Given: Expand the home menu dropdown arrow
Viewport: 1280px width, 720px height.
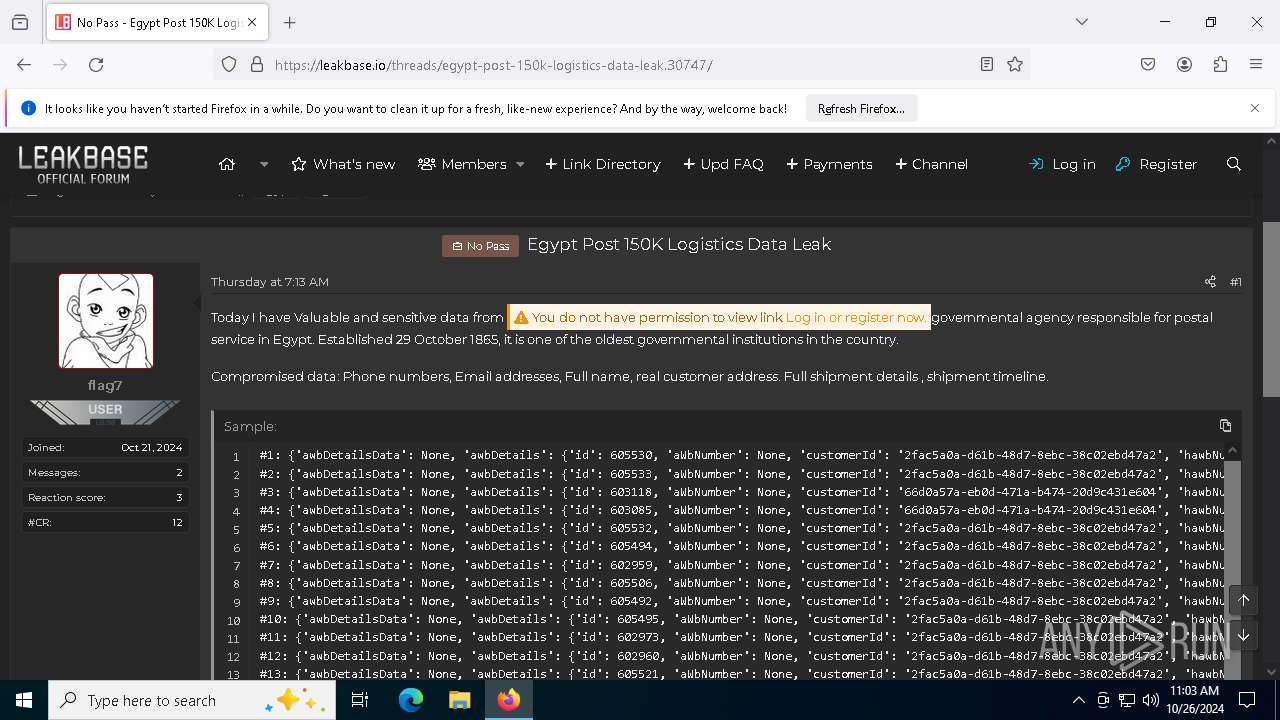Looking at the screenshot, I should [x=264, y=164].
